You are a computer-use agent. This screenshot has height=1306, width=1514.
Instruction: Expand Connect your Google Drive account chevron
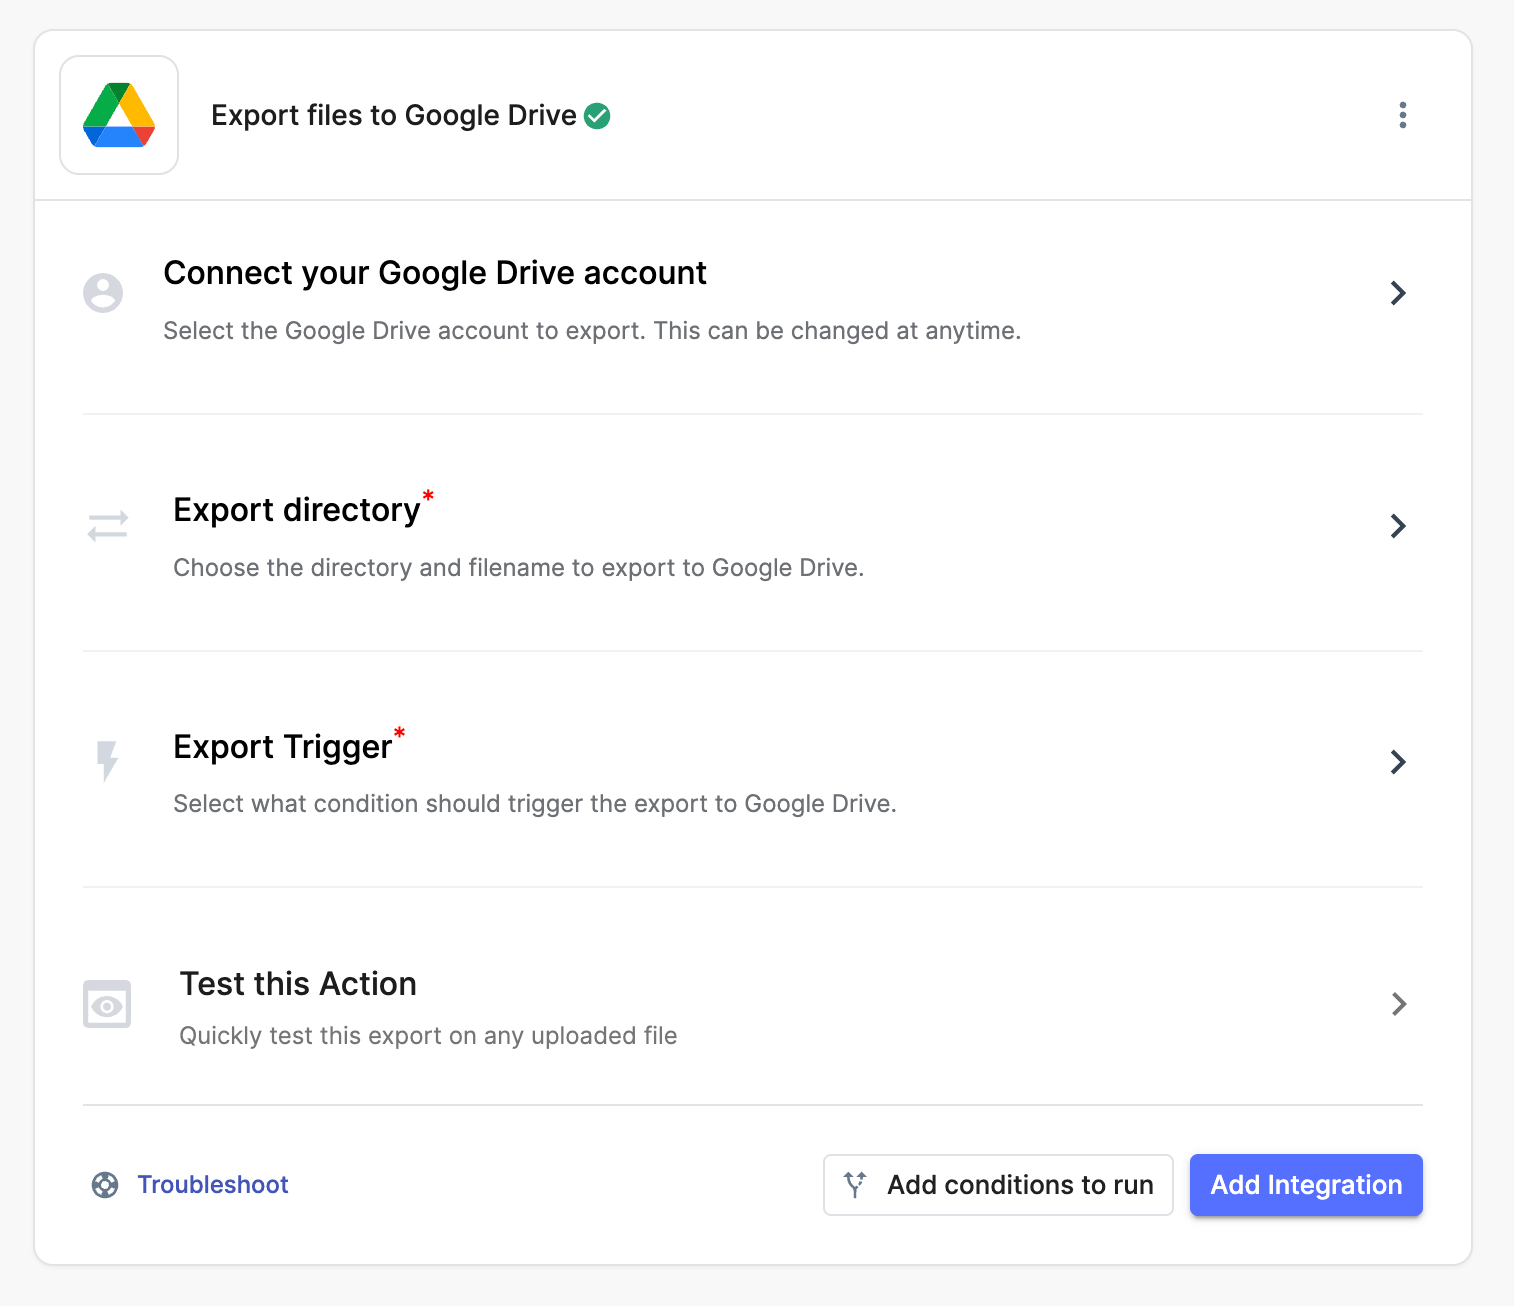(1398, 293)
